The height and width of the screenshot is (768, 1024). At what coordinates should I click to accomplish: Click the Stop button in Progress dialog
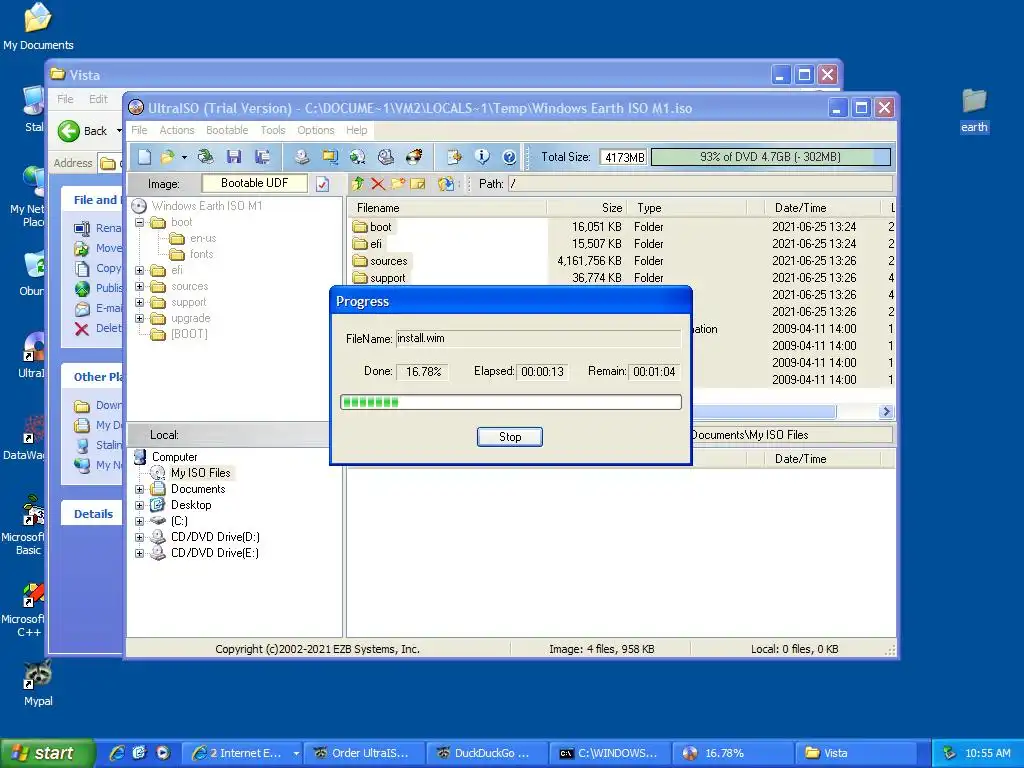tap(509, 437)
